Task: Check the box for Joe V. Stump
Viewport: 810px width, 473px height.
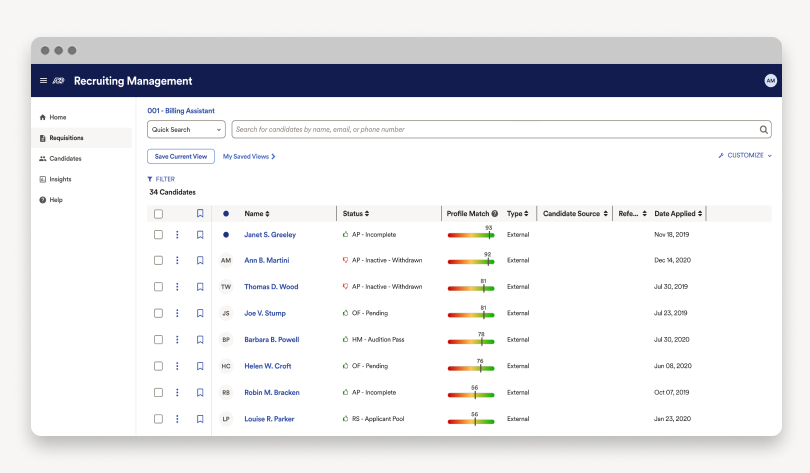Action: tap(159, 313)
